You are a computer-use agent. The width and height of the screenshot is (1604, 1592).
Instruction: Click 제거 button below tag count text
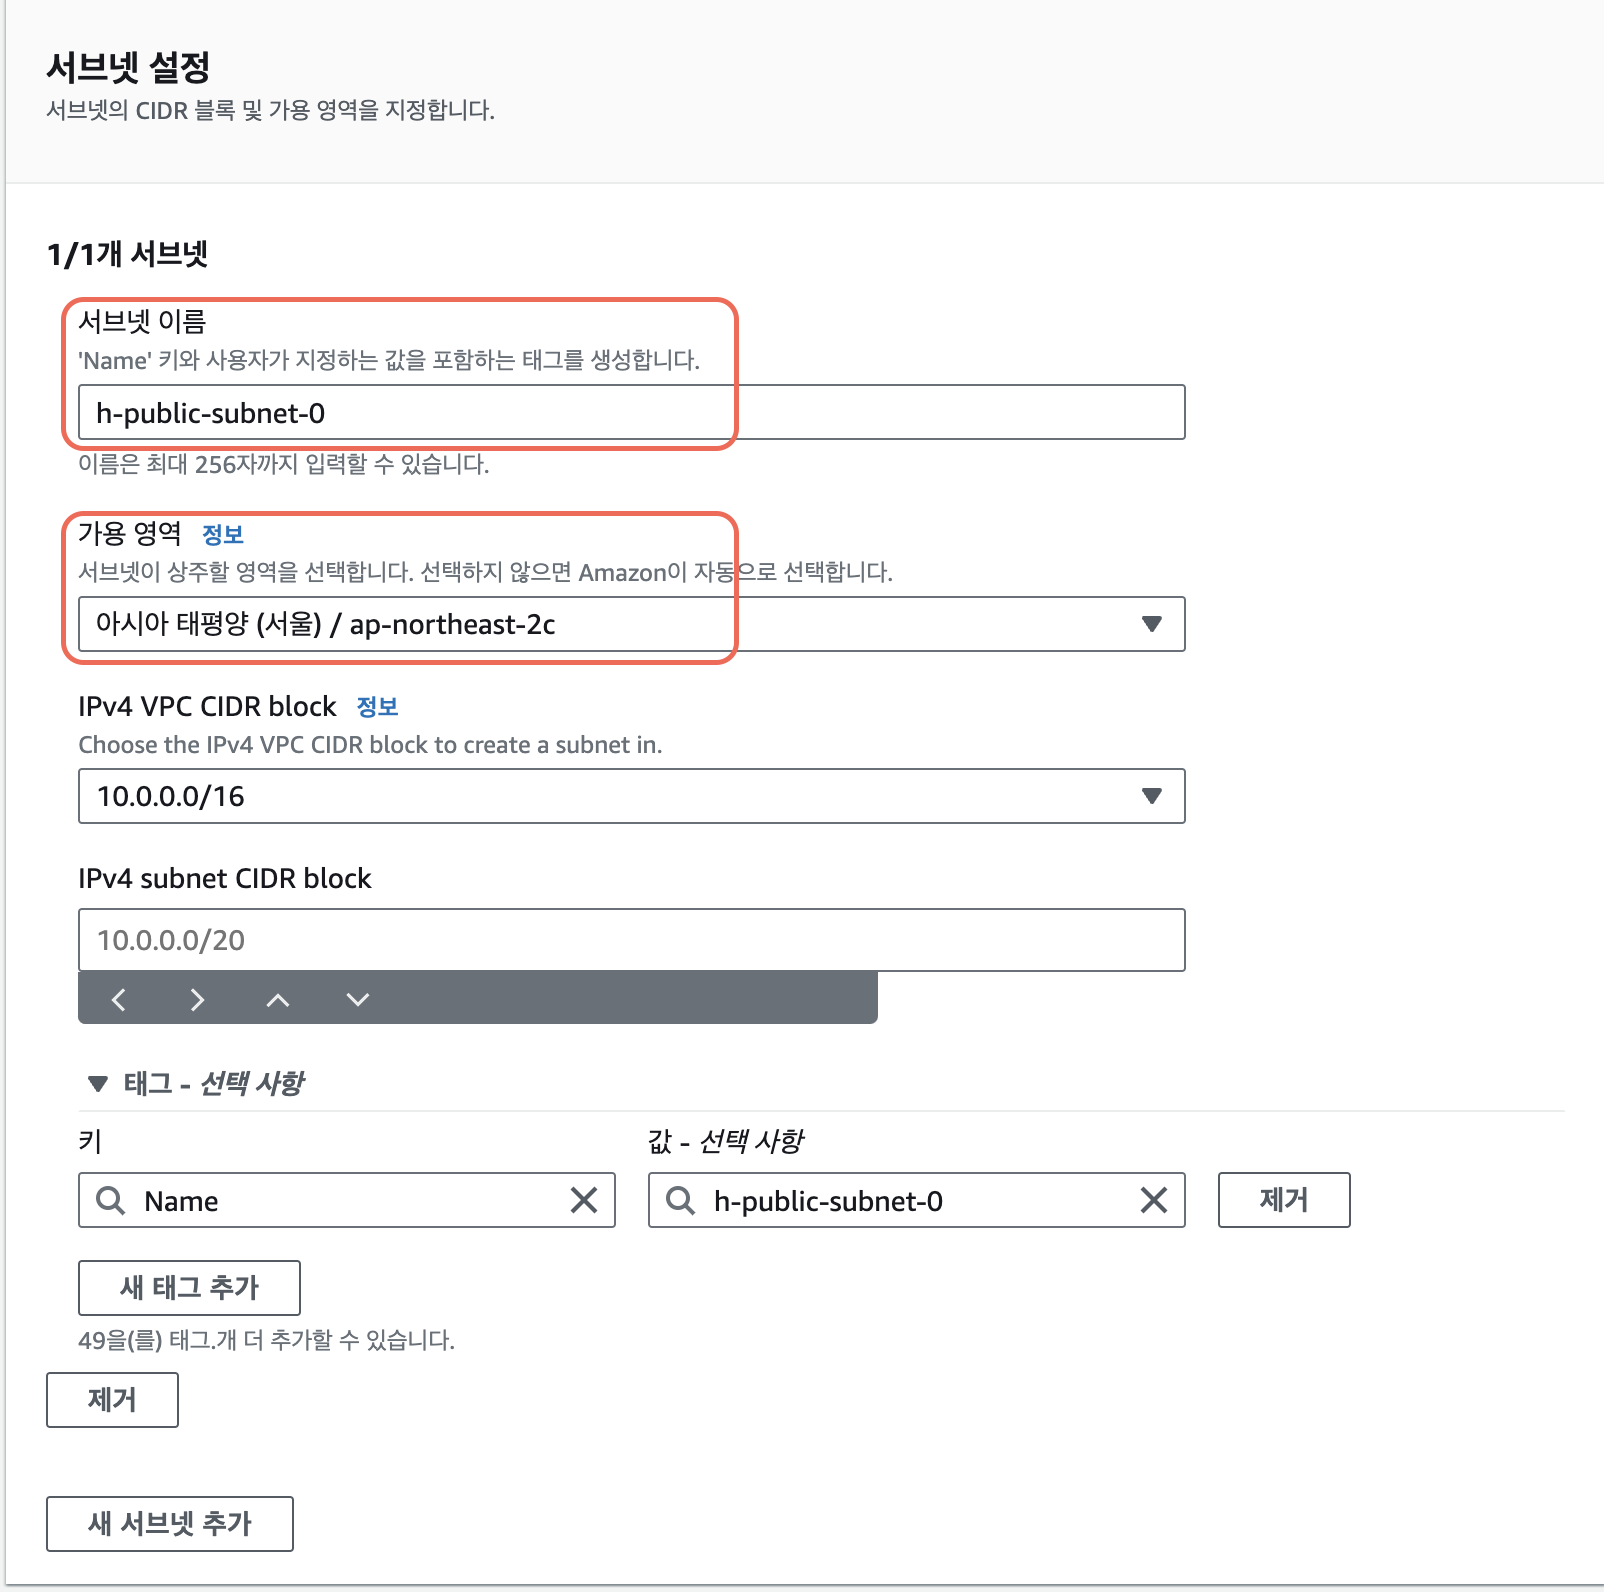(x=112, y=1400)
